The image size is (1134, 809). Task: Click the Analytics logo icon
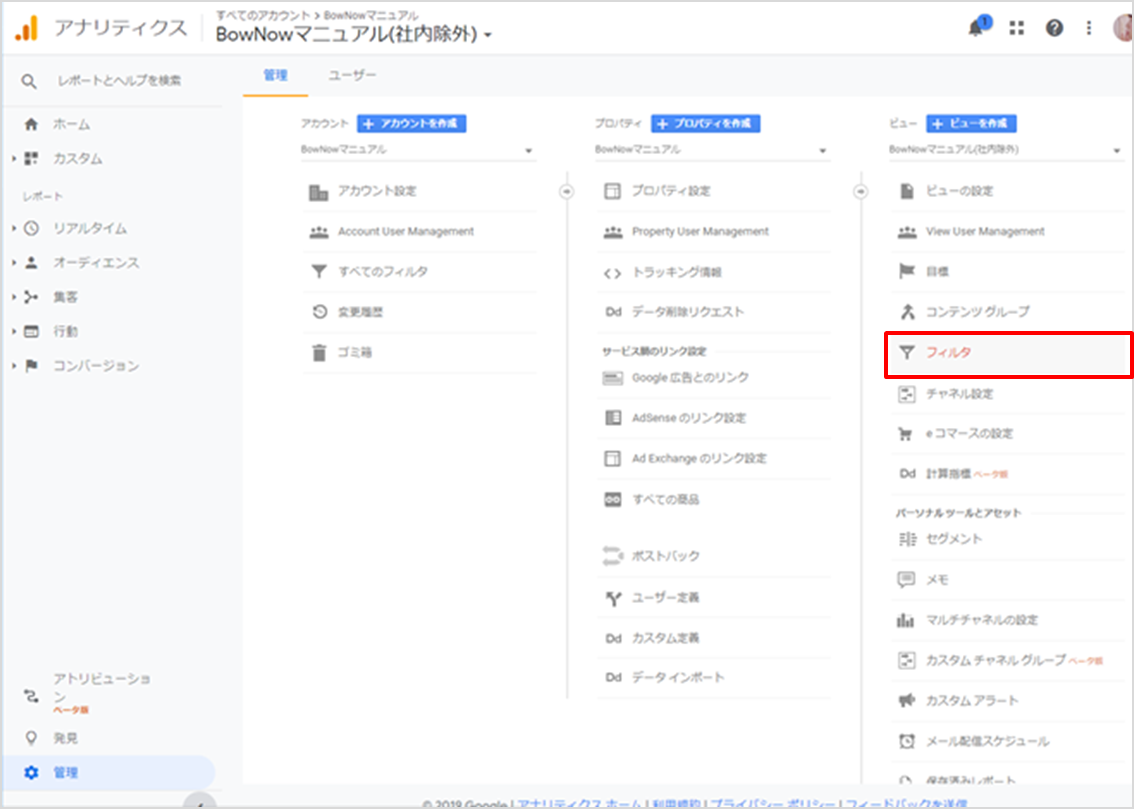coord(27,29)
